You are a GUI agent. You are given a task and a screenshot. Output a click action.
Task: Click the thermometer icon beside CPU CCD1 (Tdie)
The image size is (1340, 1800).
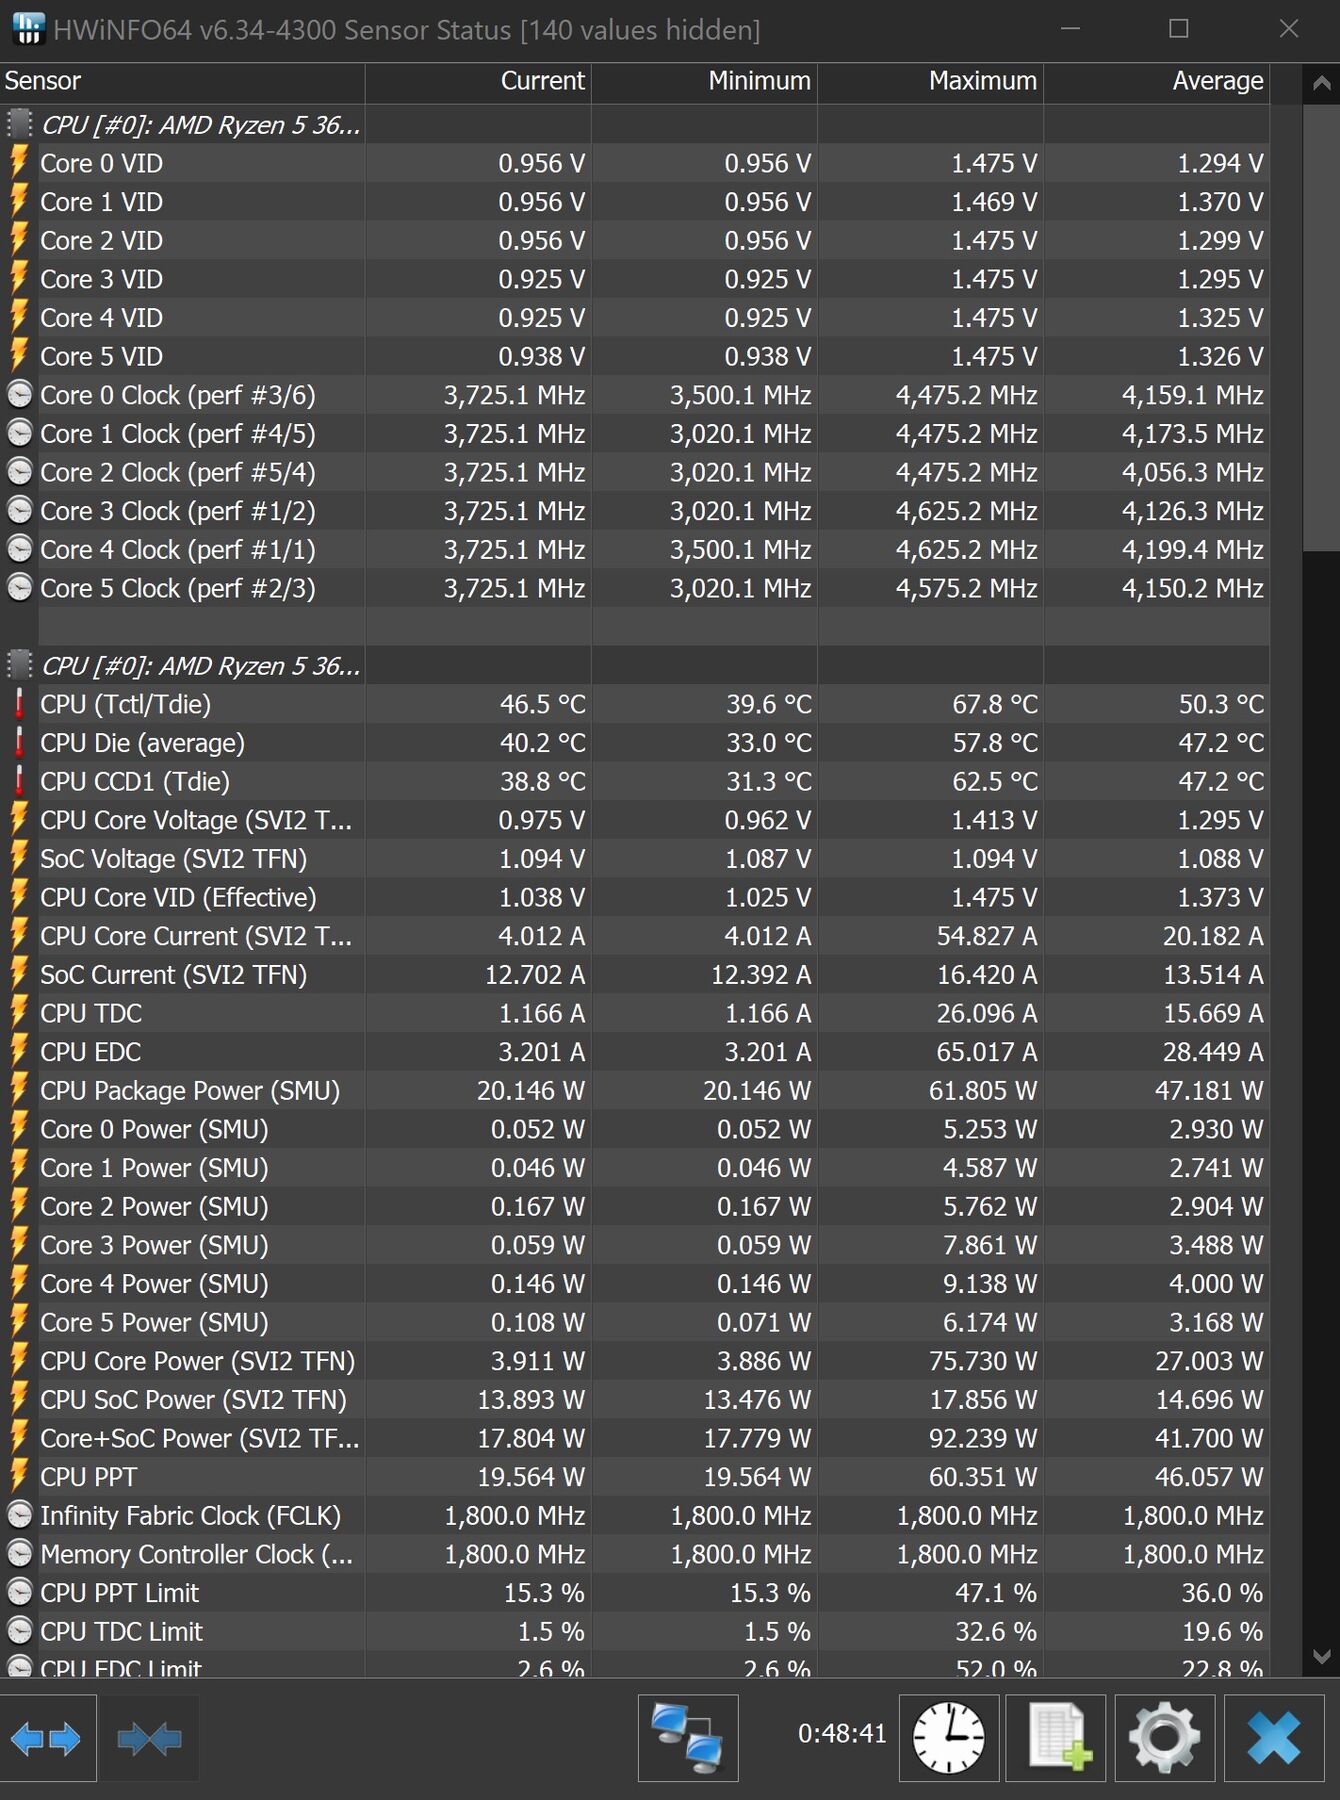(19, 781)
